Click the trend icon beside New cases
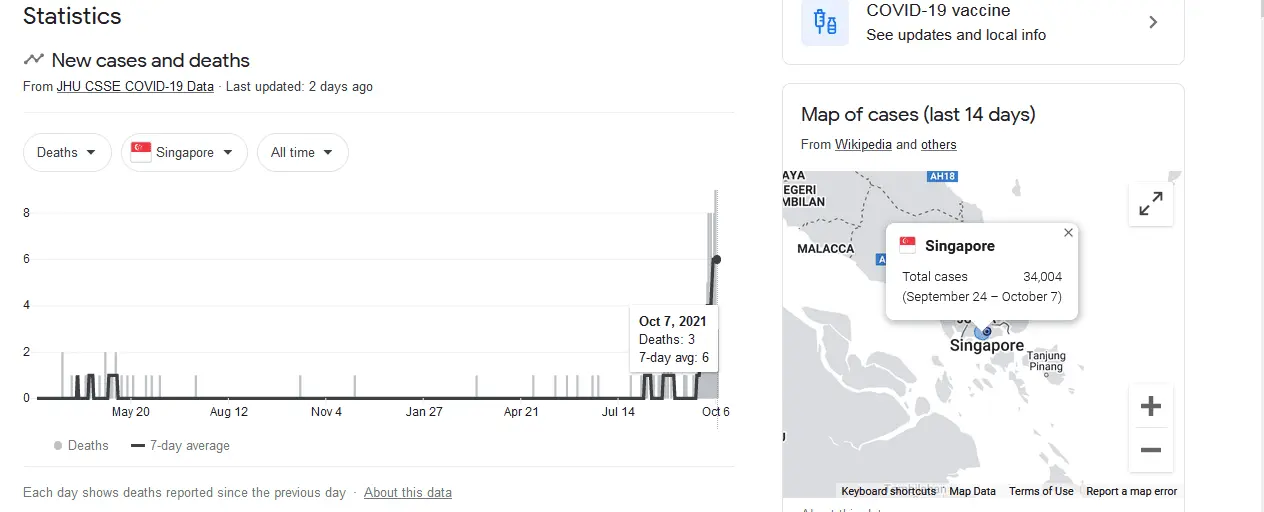 coord(34,60)
